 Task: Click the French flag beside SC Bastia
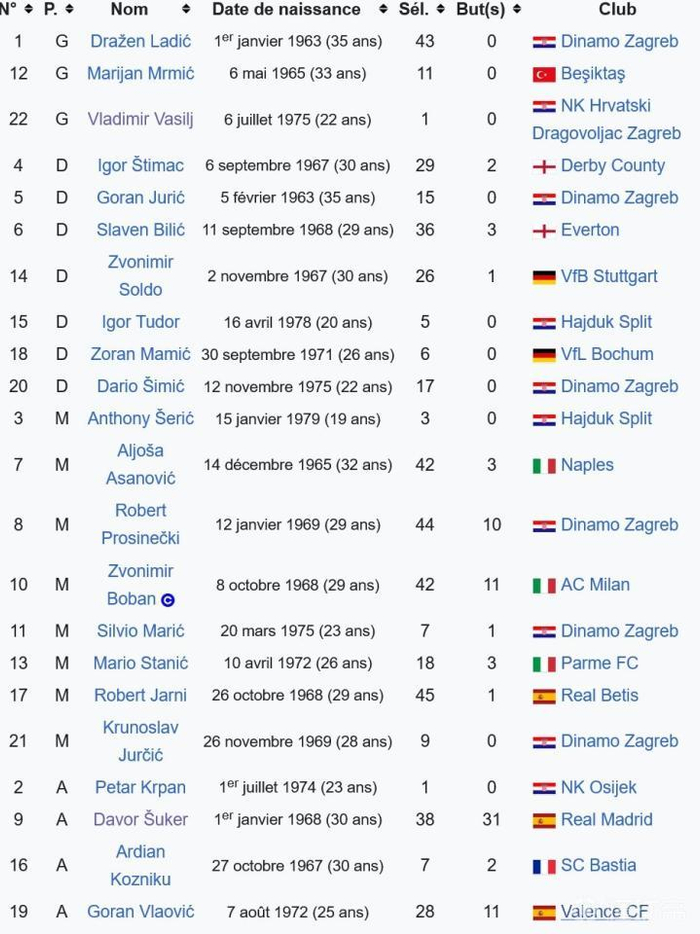point(544,867)
